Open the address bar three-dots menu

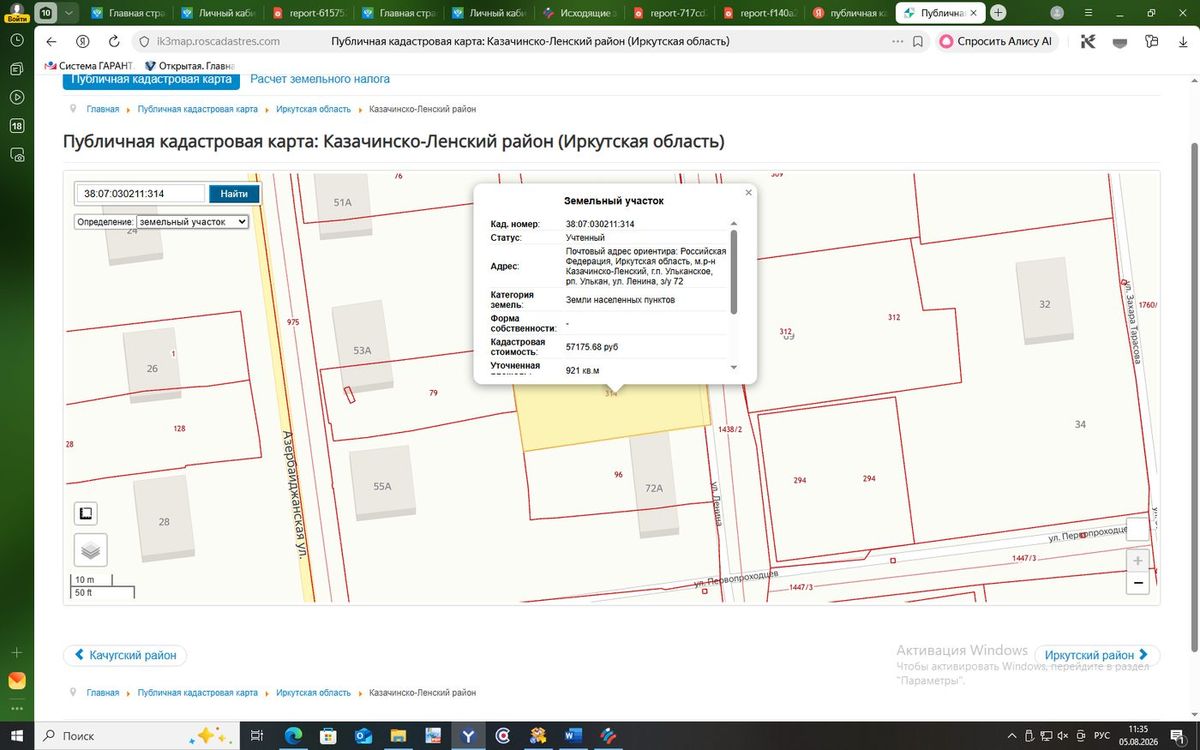pyautogui.click(x=895, y=42)
